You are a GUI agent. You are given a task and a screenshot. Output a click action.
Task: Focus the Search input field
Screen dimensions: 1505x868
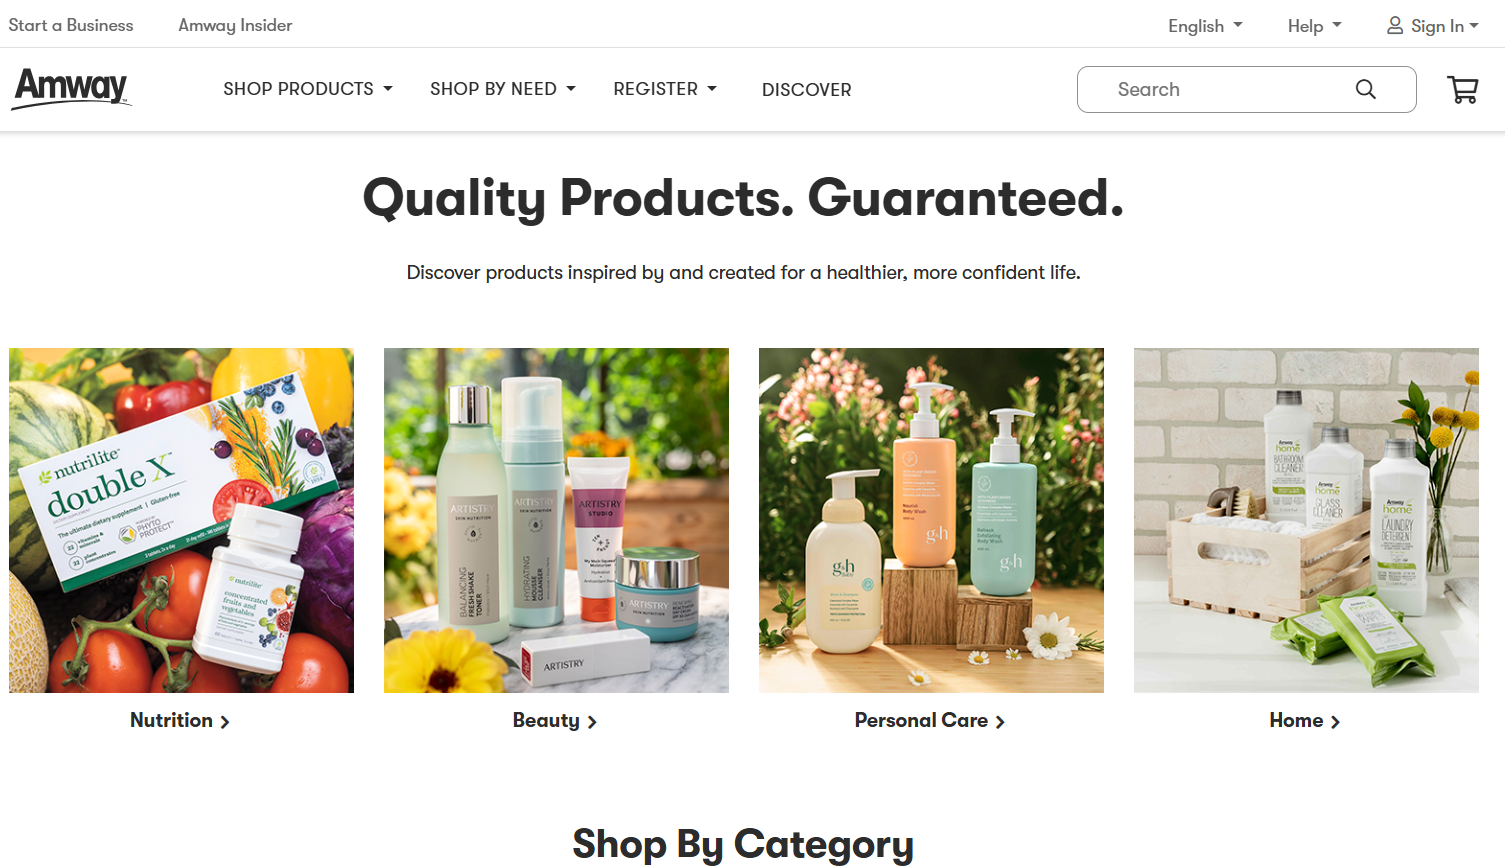[x=1230, y=90]
